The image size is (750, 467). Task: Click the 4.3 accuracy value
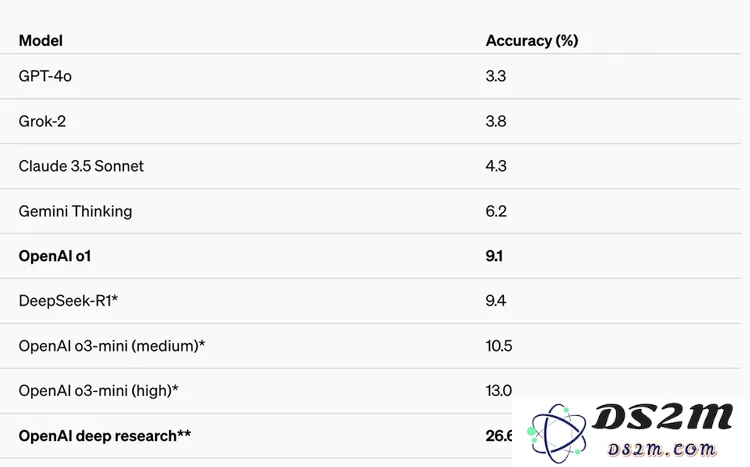496,166
